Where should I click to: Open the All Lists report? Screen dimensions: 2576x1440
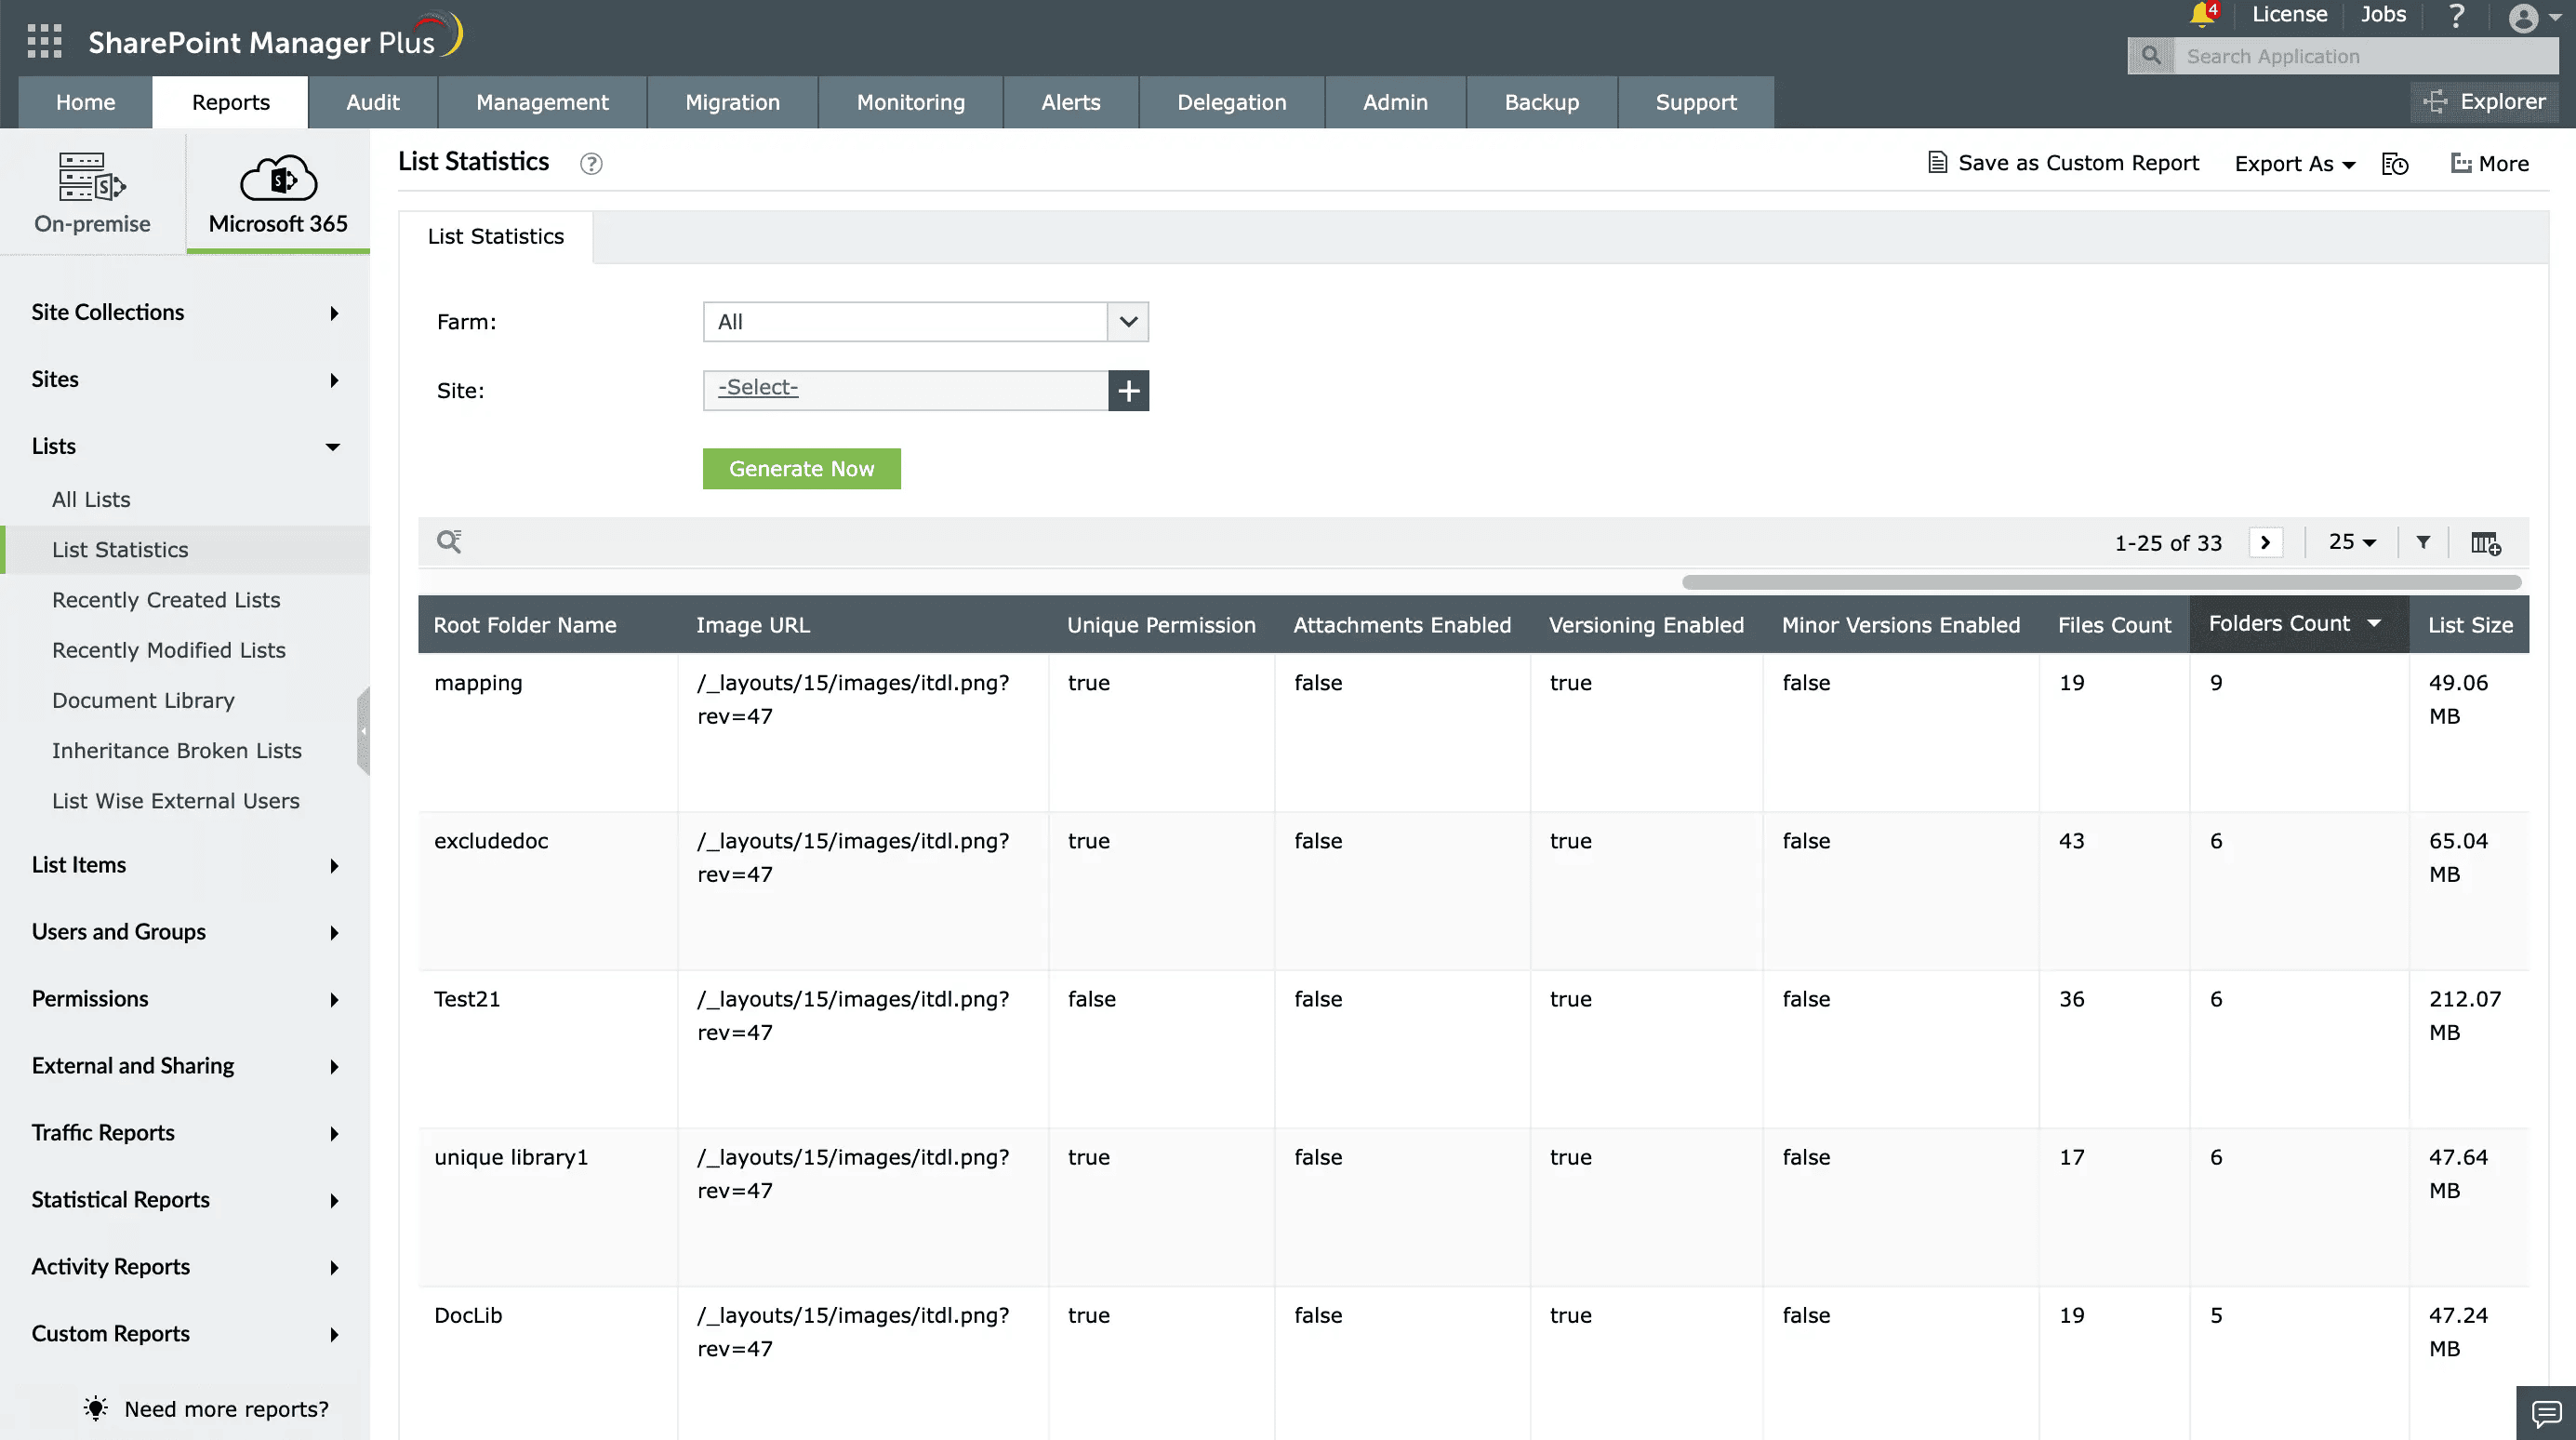click(x=91, y=499)
